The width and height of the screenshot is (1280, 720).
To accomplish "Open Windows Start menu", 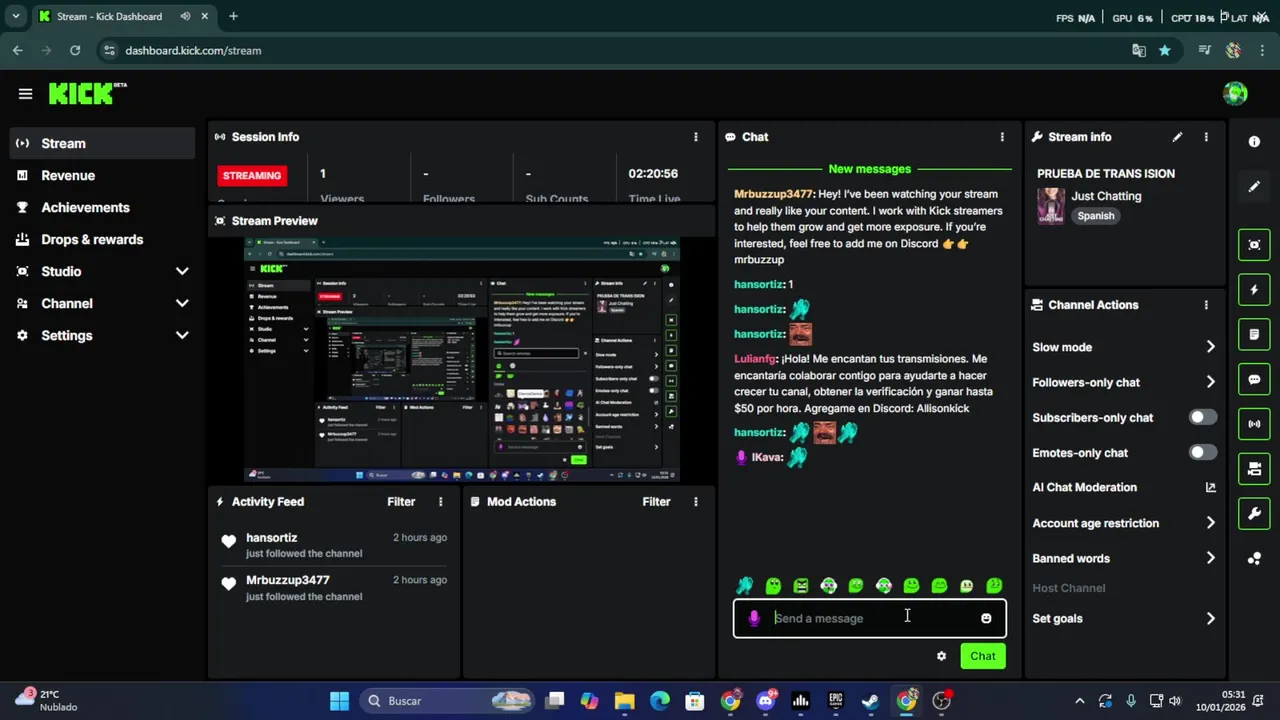I will coord(340,701).
